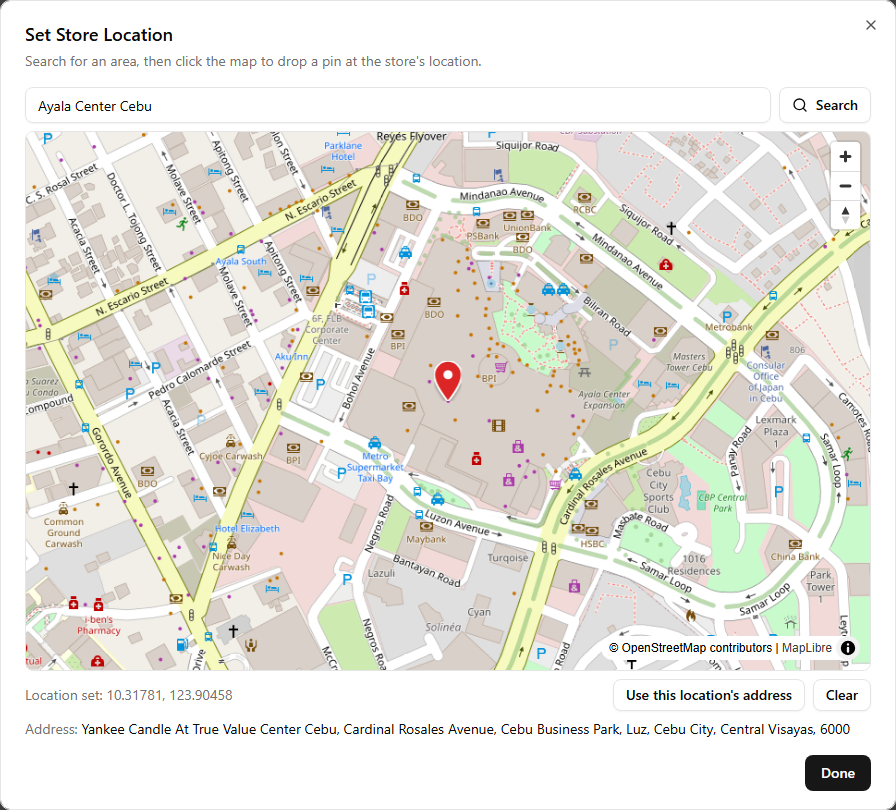Click the fuel pump icon at bottom left
This screenshot has height=810, width=896.
click(182, 644)
